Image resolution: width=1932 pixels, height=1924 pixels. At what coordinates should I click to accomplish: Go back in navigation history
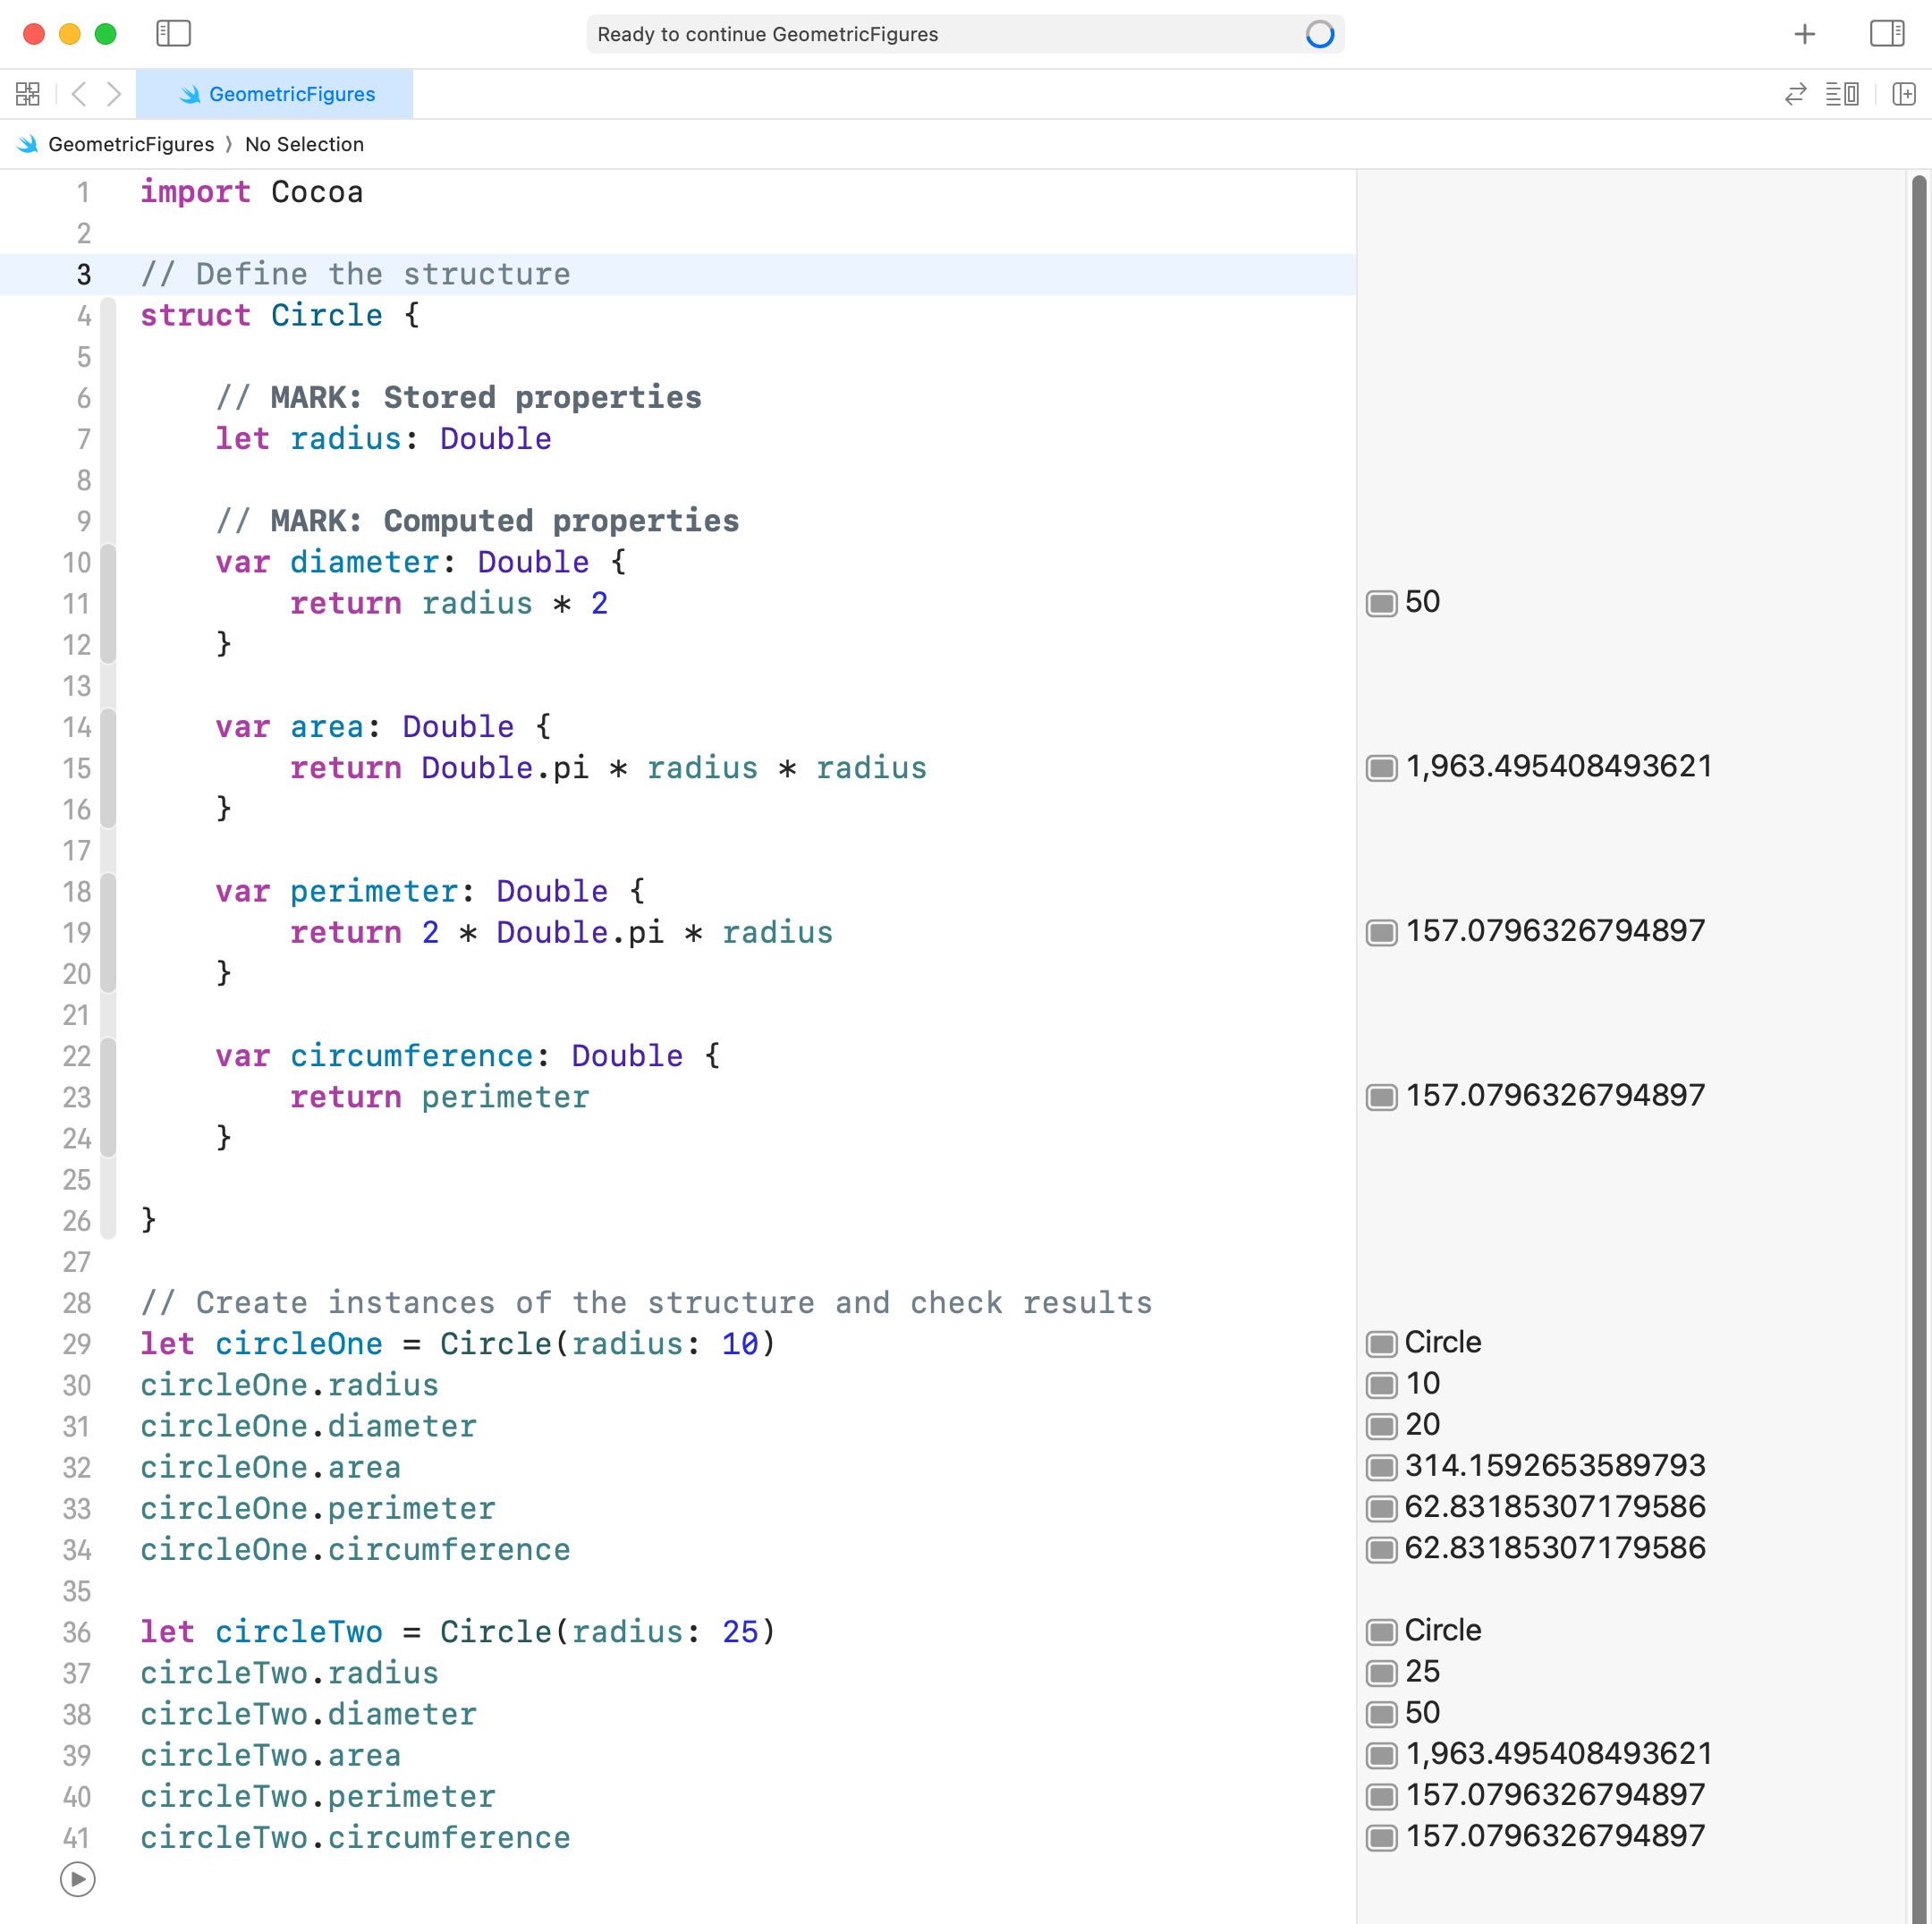[79, 94]
